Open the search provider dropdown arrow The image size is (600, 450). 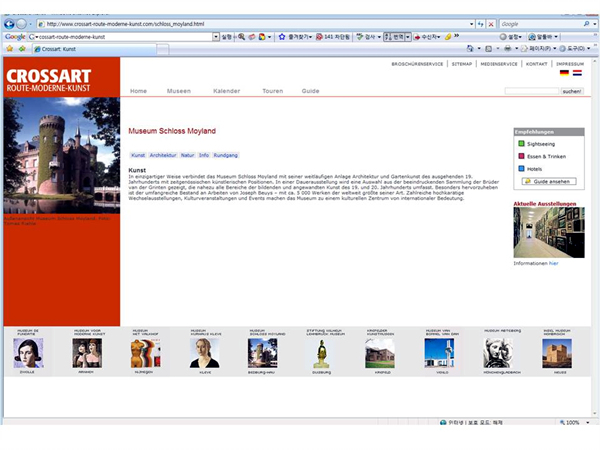595,24
